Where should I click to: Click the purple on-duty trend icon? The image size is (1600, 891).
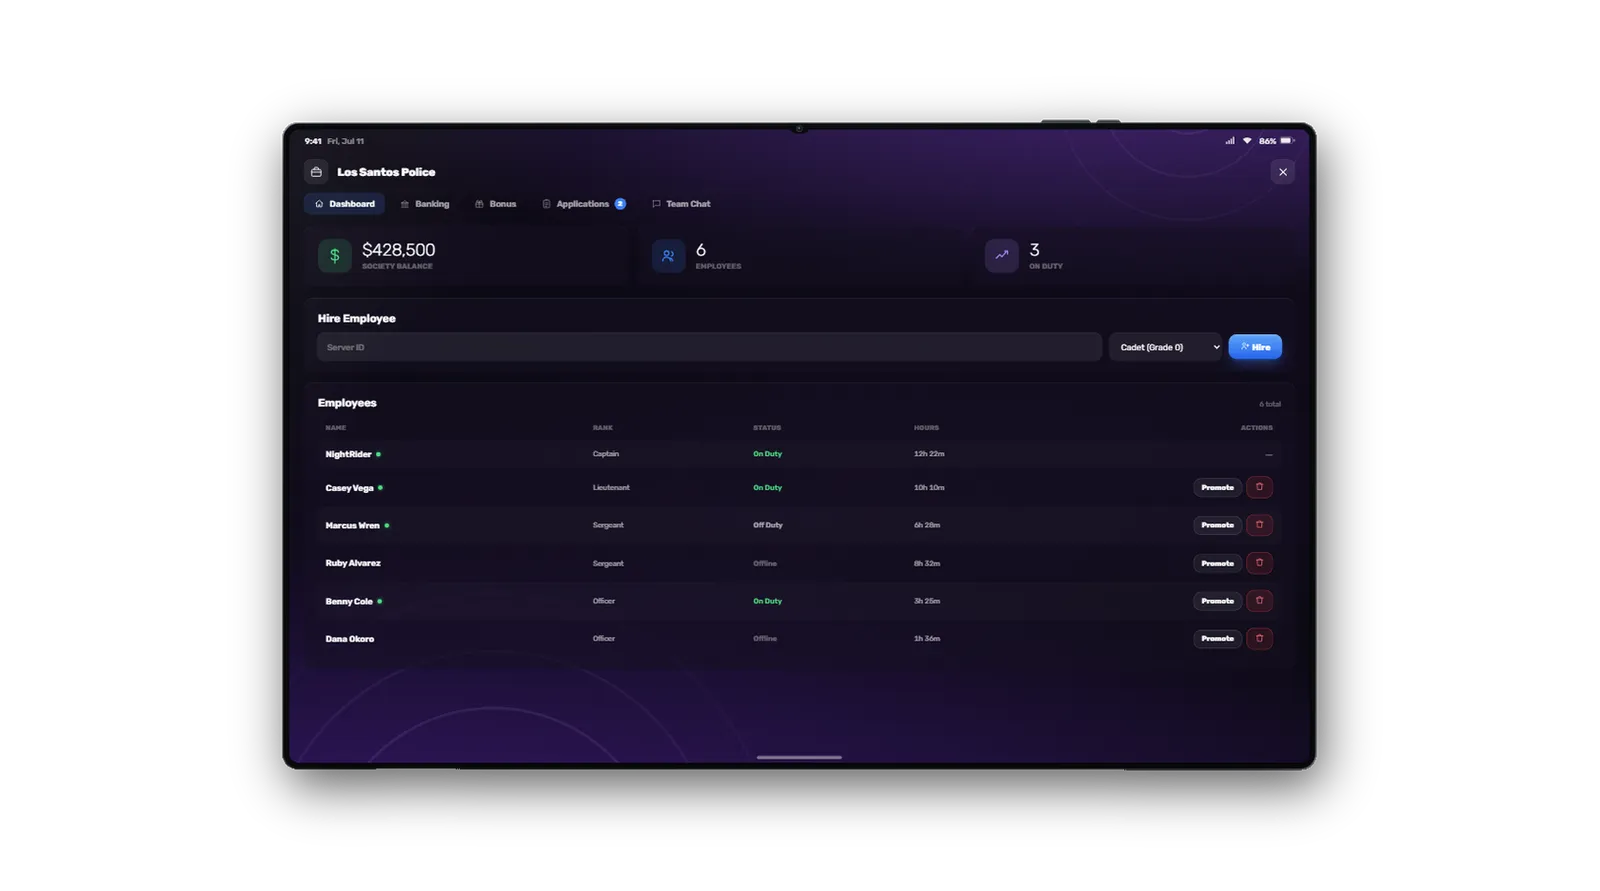pos(1001,256)
